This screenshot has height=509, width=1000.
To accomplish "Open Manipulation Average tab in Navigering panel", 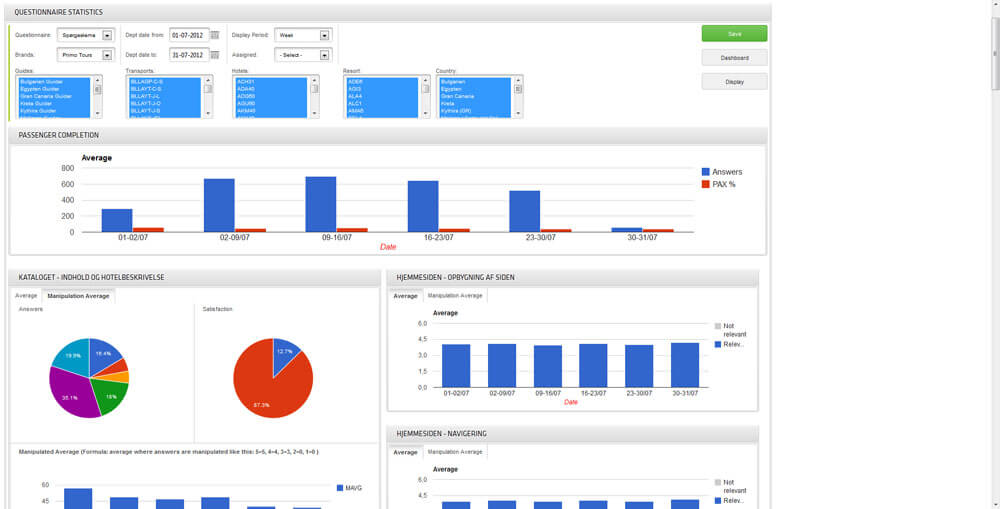I will [x=455, y=452].
